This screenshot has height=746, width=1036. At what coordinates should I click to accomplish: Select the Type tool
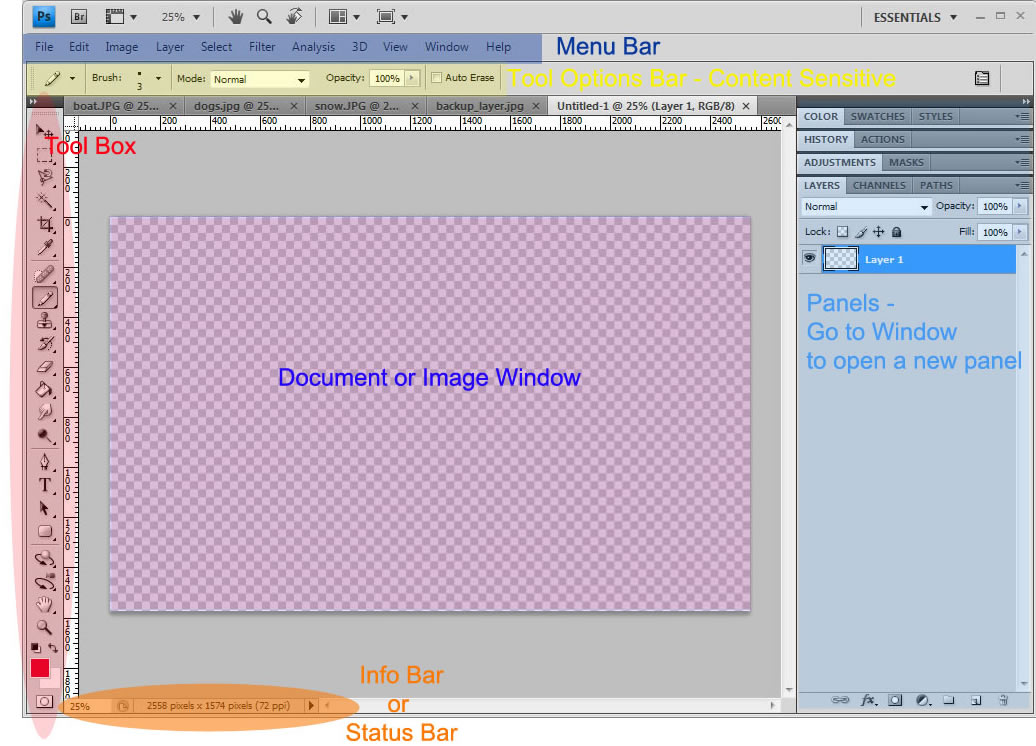(x=44, y=485)
